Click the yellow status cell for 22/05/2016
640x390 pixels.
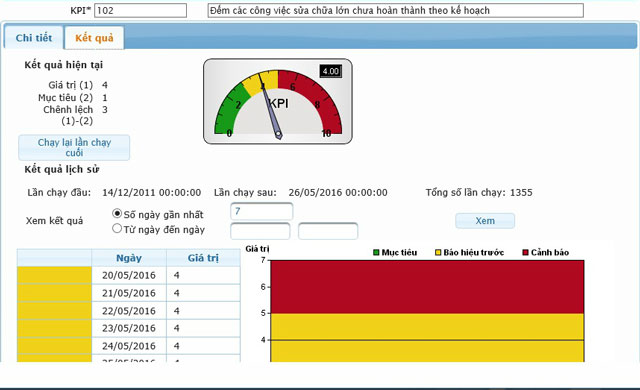[x=54, y=311]
